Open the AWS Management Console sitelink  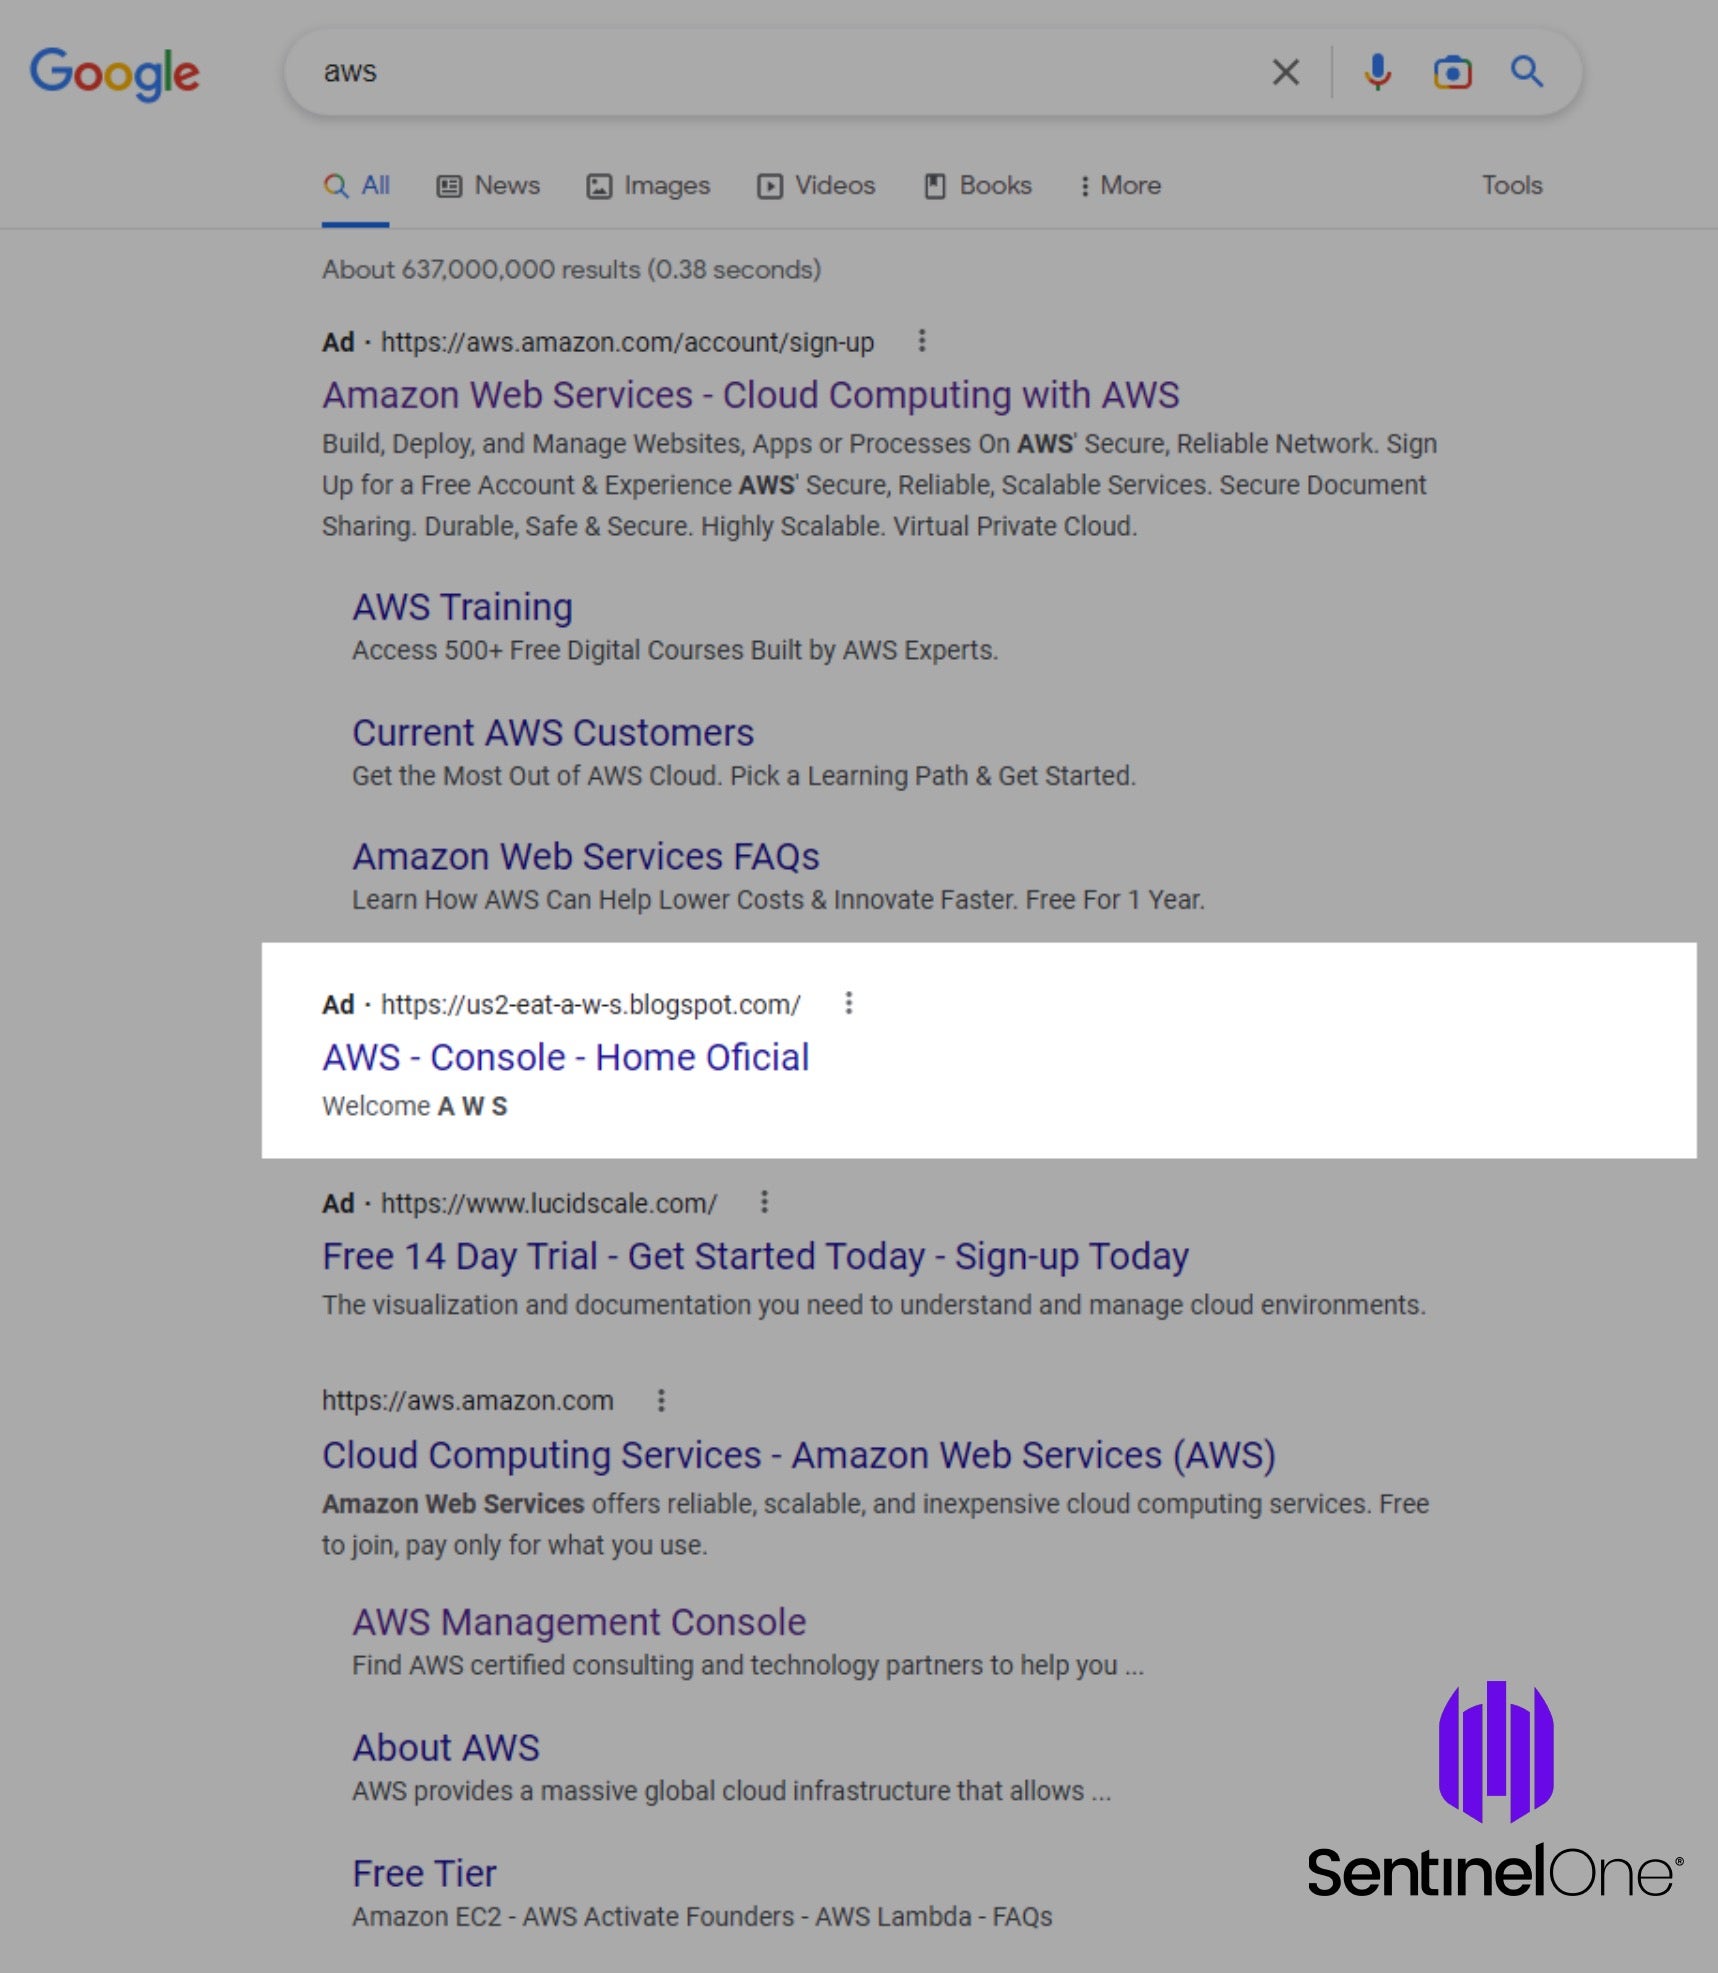579,1622
